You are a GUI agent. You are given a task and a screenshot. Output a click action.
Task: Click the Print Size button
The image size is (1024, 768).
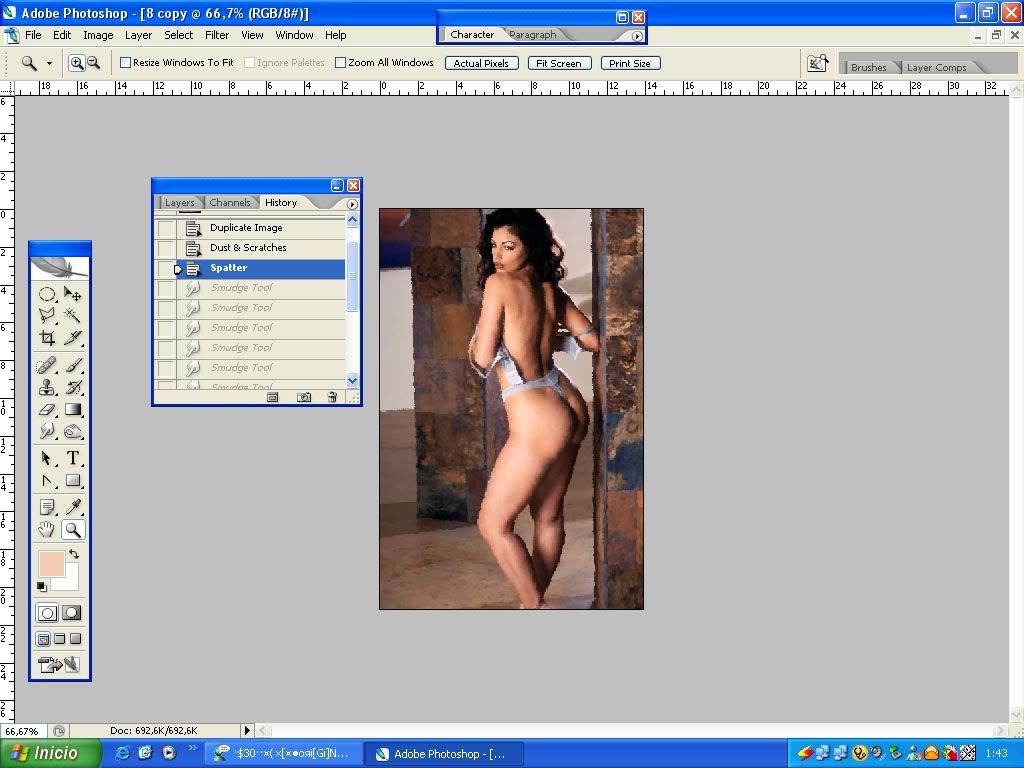coord(630,63)
